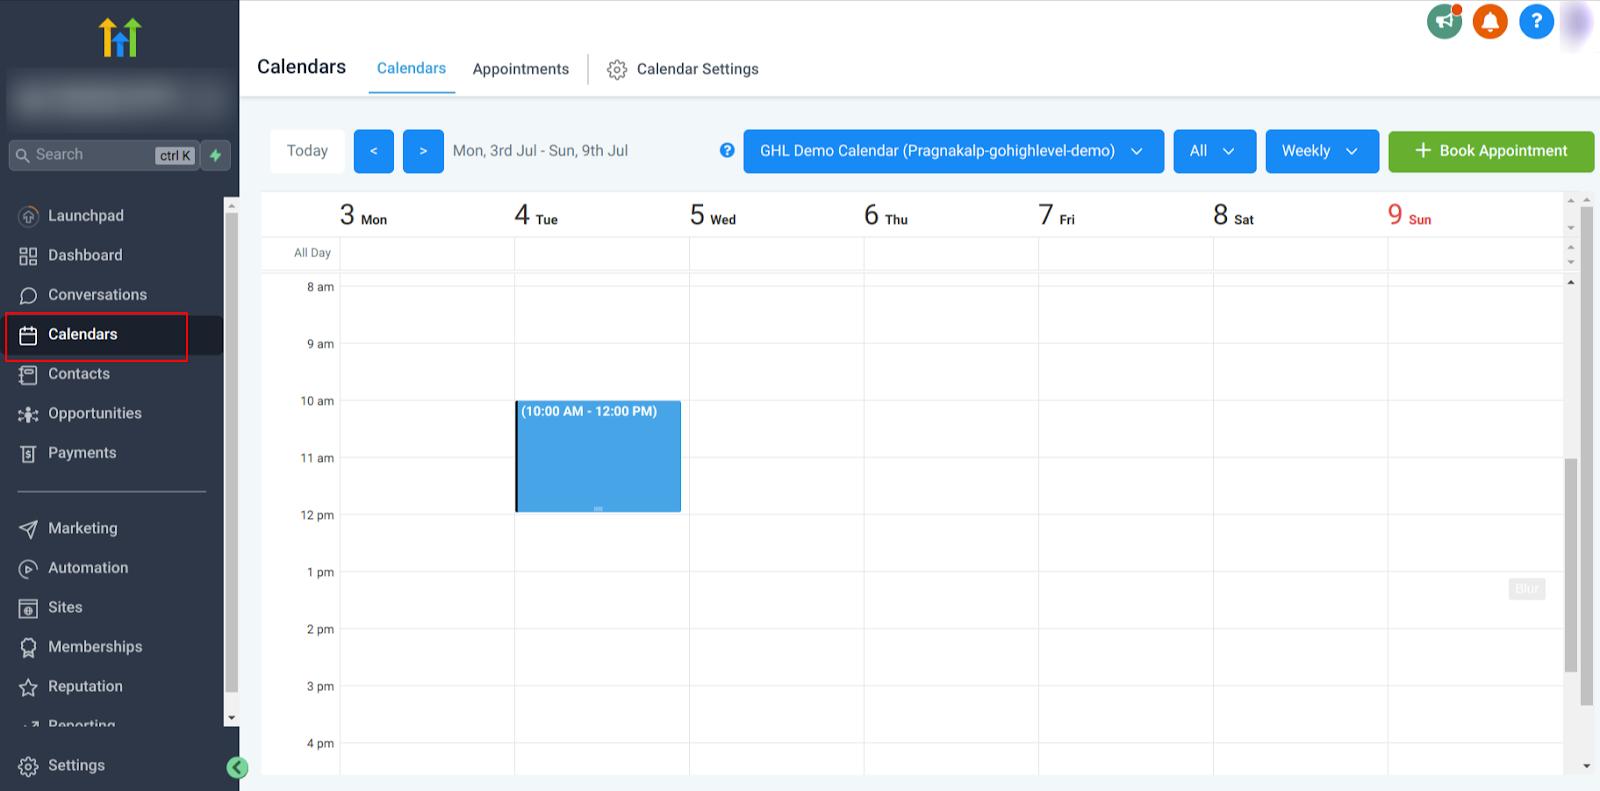Image resolution: width=1600 pixels, height=791 pixels.
Task: Click the 3 Mon day header
Action: (x=363, y=215)
